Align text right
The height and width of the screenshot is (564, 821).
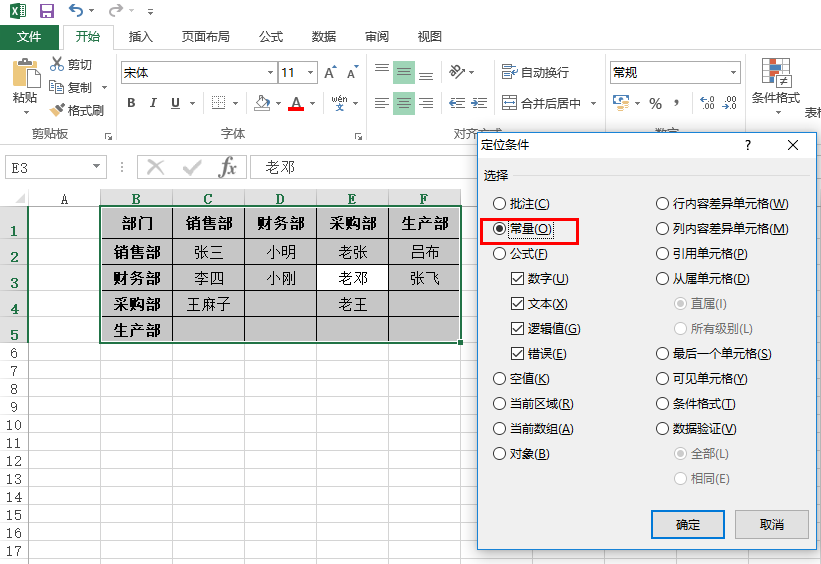(426, 103)
